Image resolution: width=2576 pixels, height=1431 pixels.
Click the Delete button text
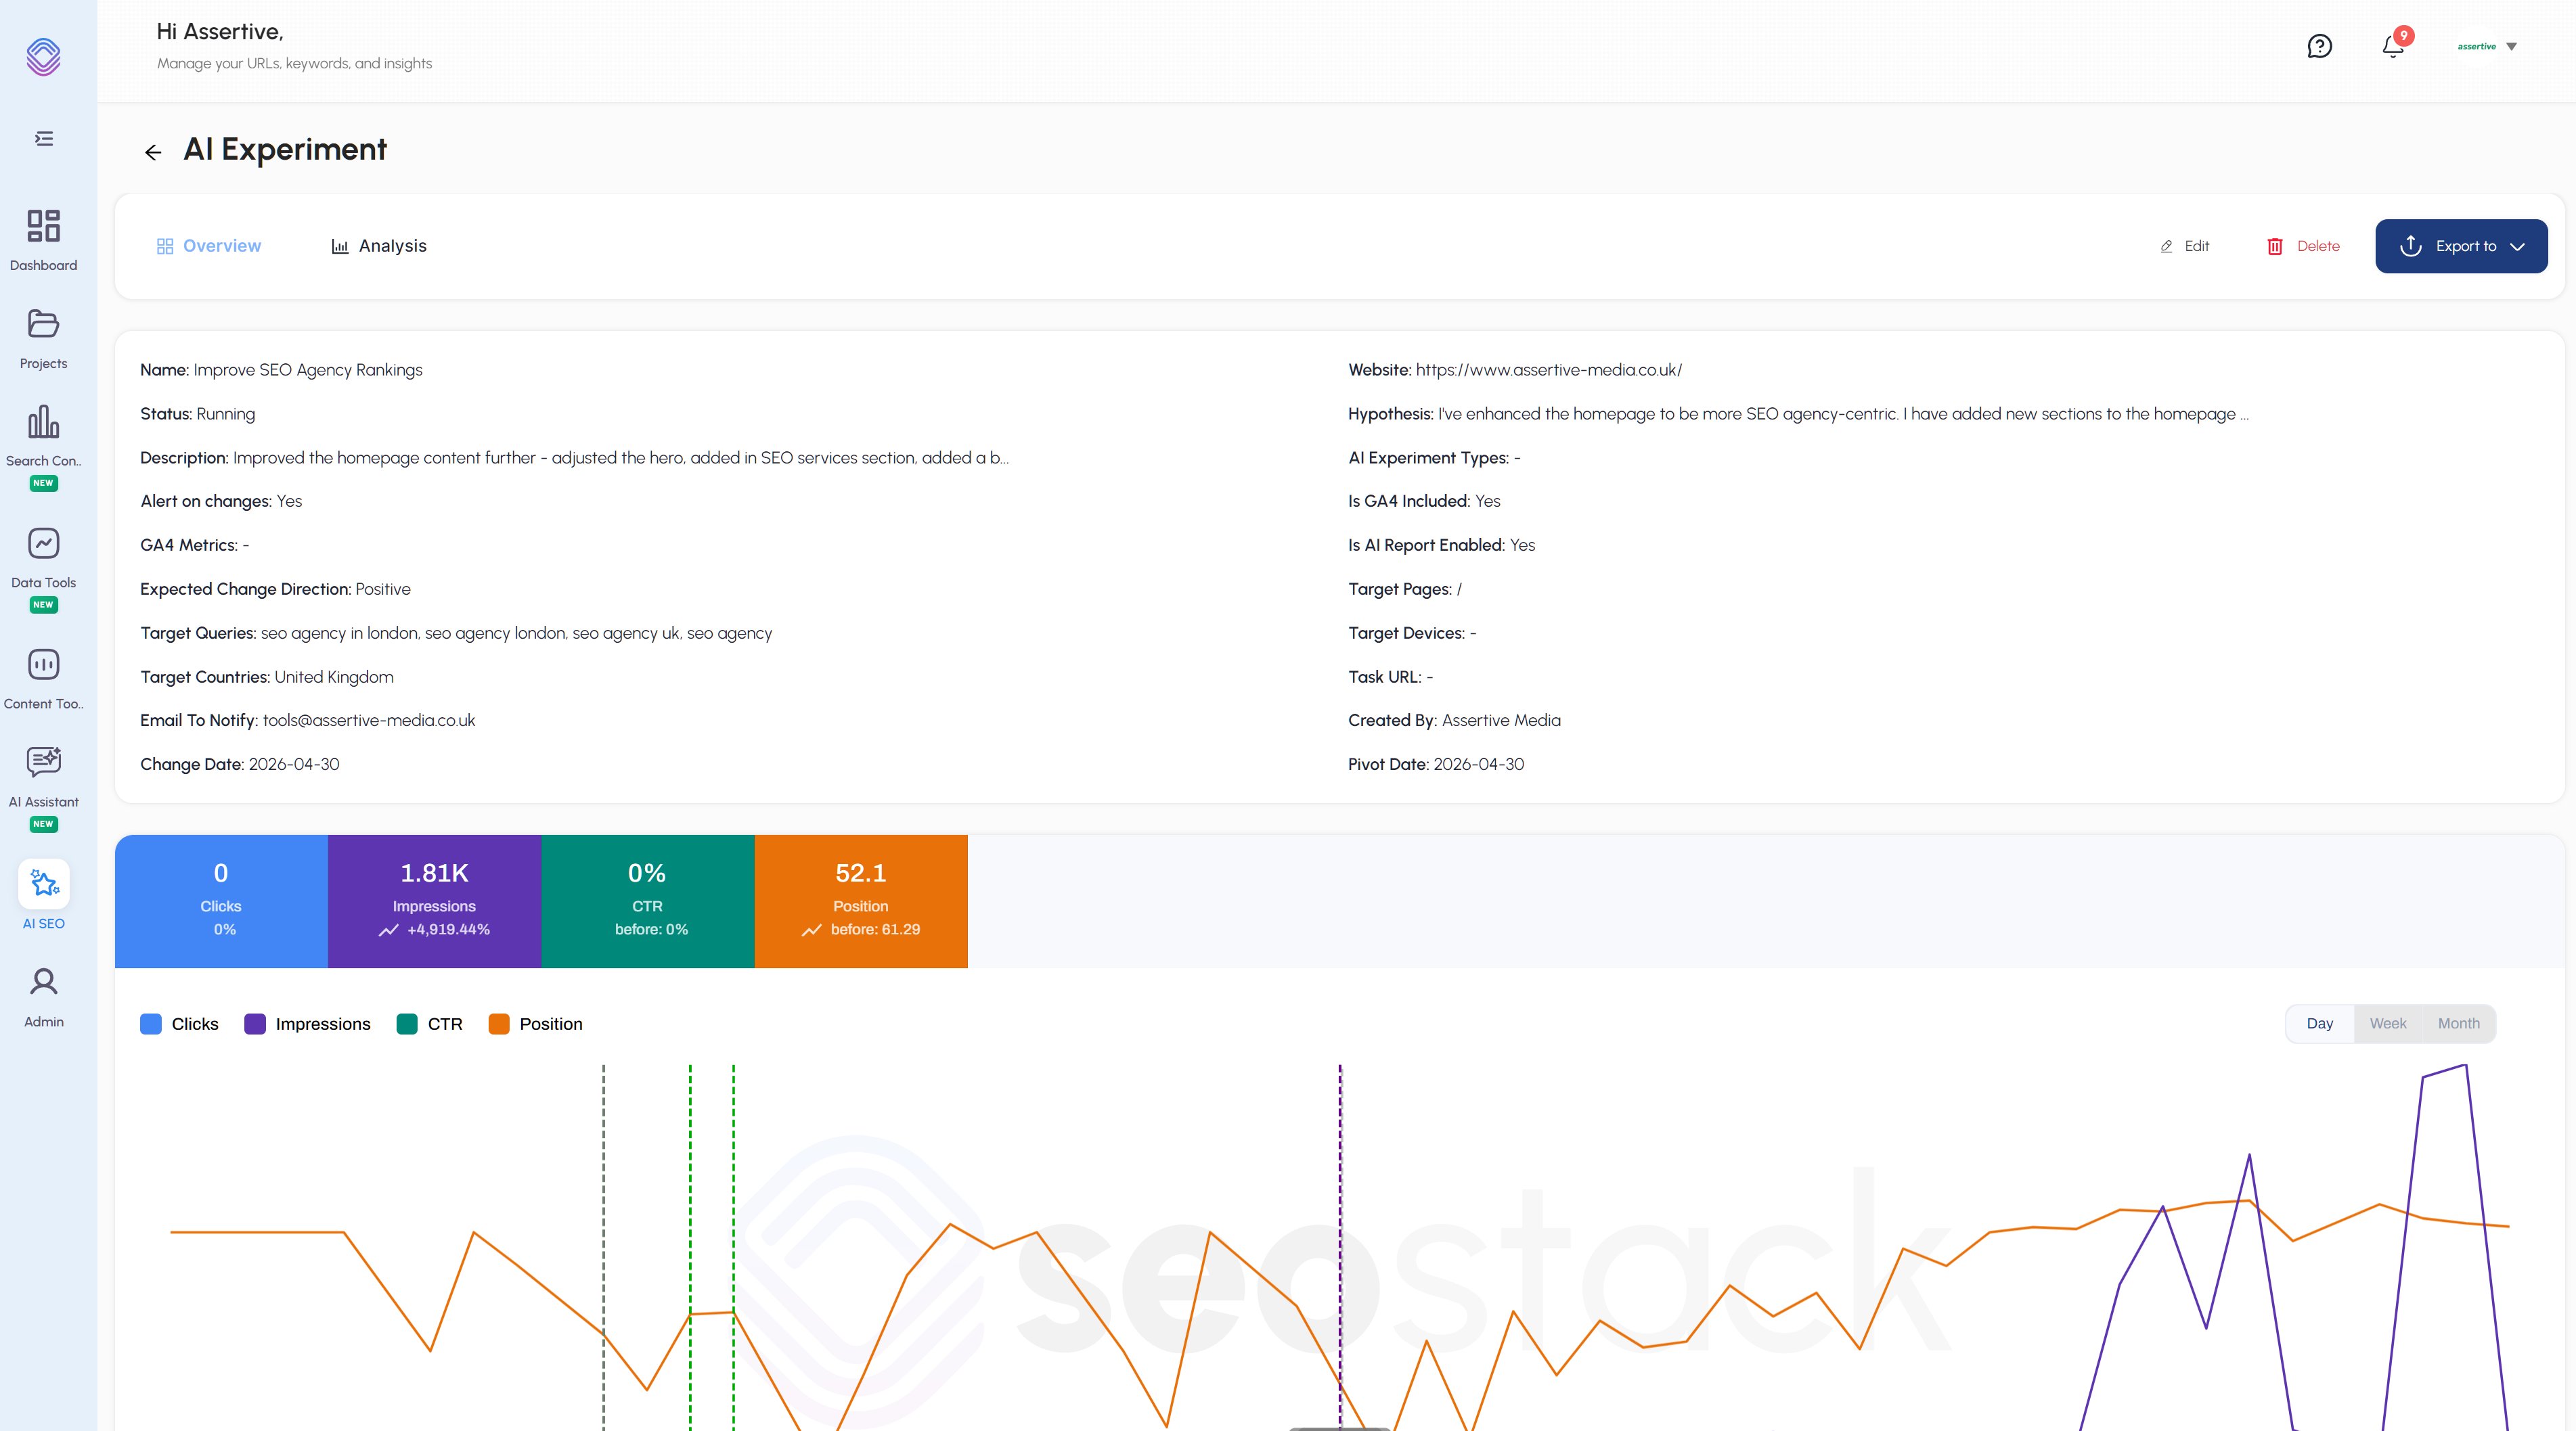pos(2318,246)
